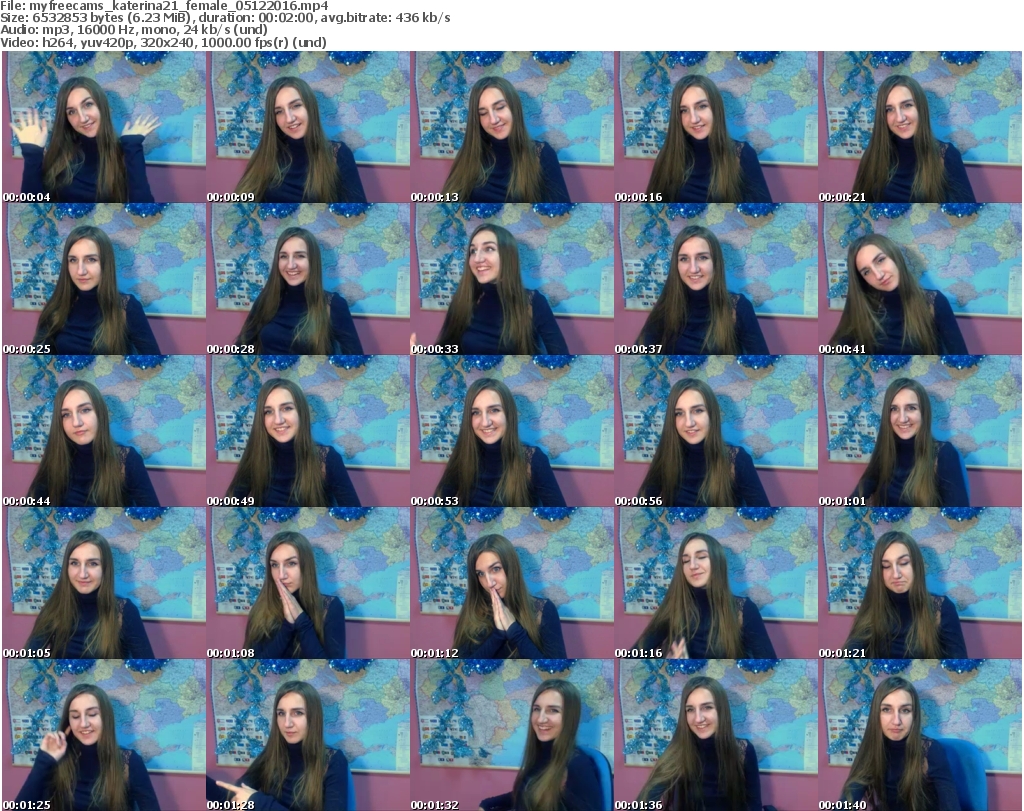Open the frame stamped 00:01:36

click(715, 735)
